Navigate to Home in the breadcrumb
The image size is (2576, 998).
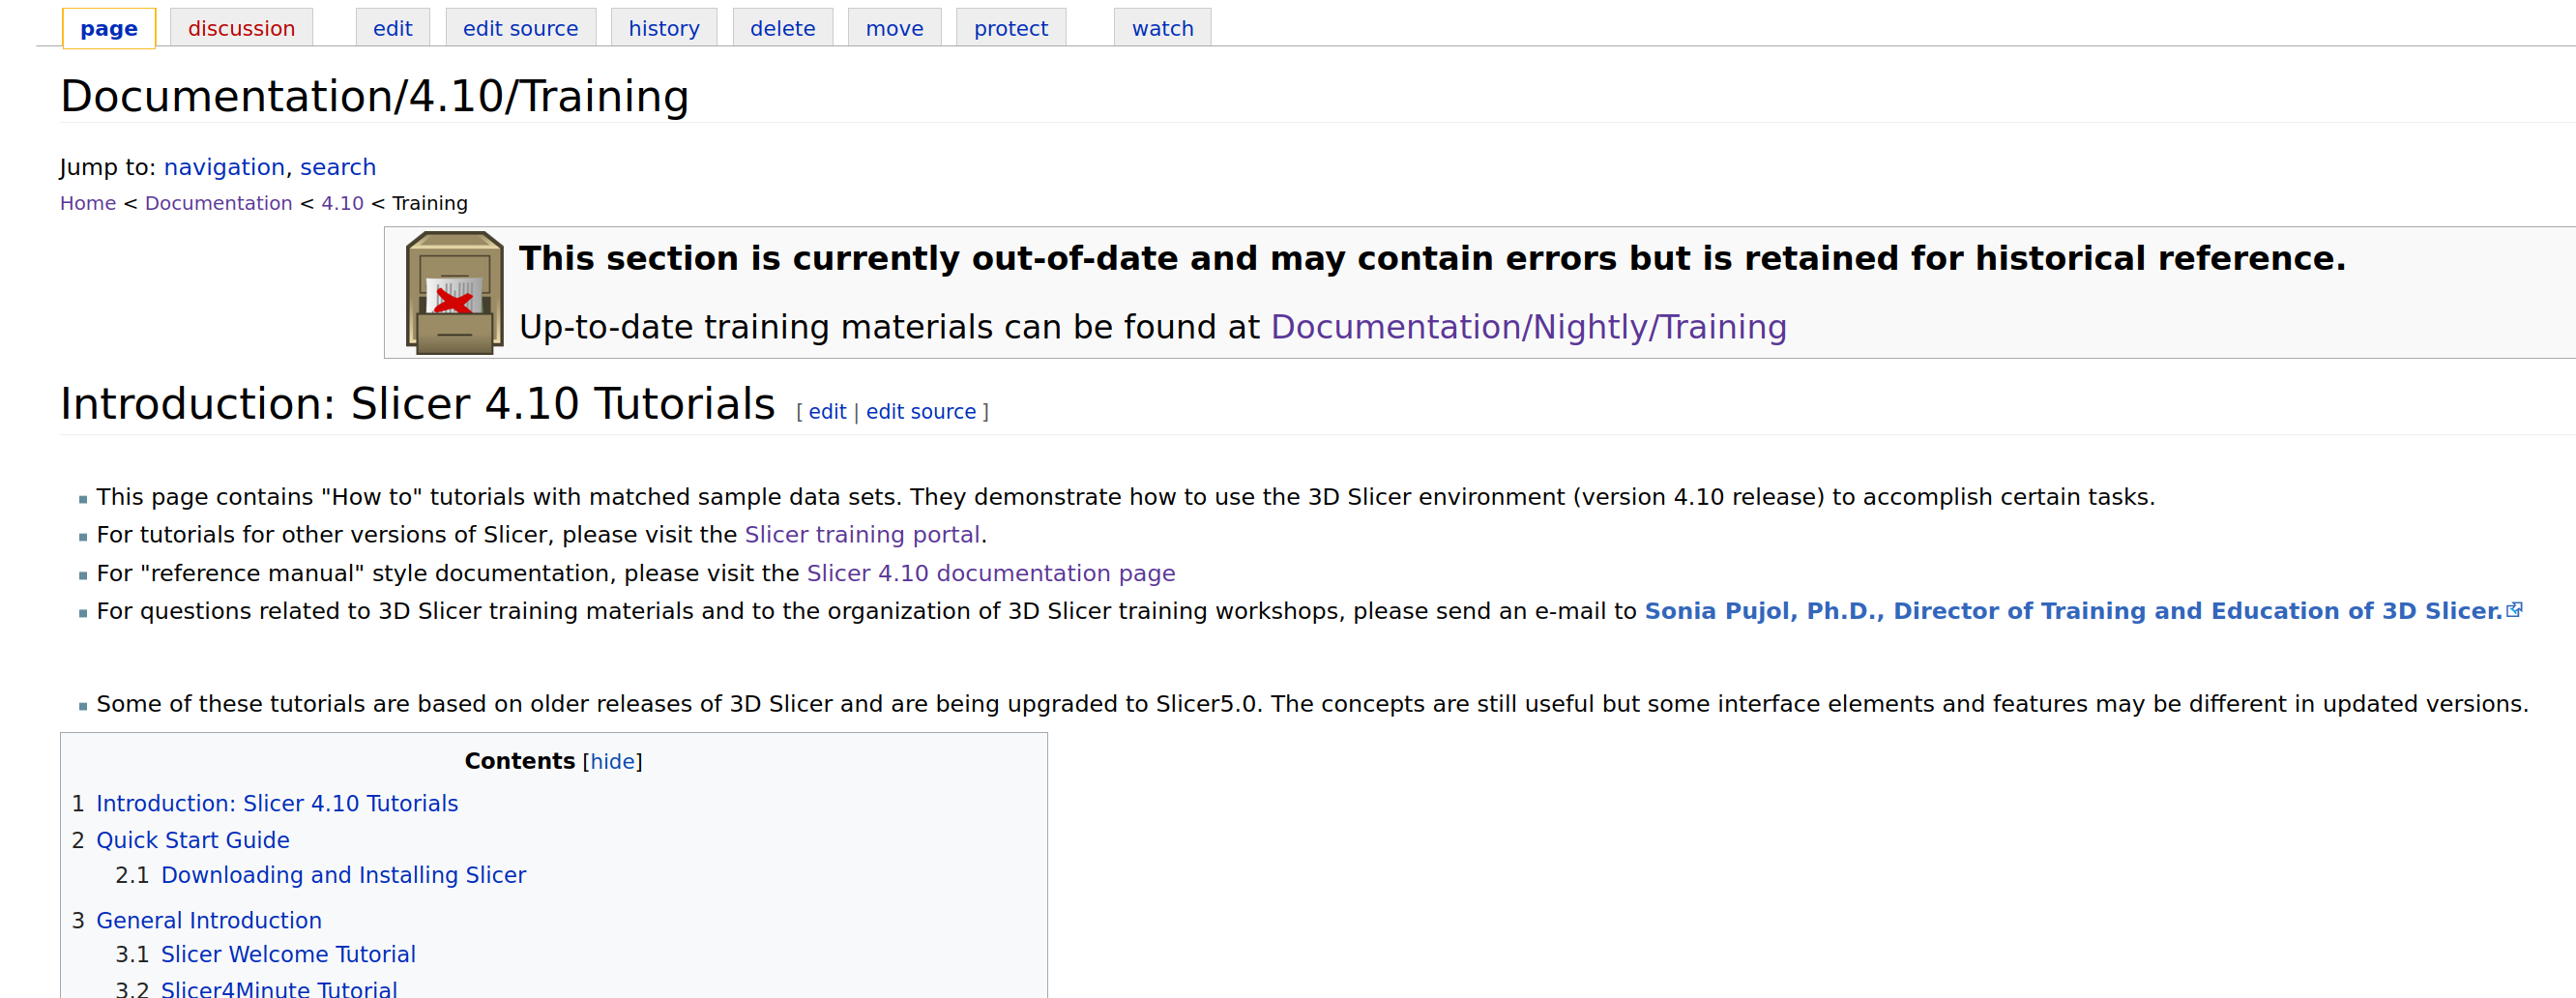click(x=87, y=203)
